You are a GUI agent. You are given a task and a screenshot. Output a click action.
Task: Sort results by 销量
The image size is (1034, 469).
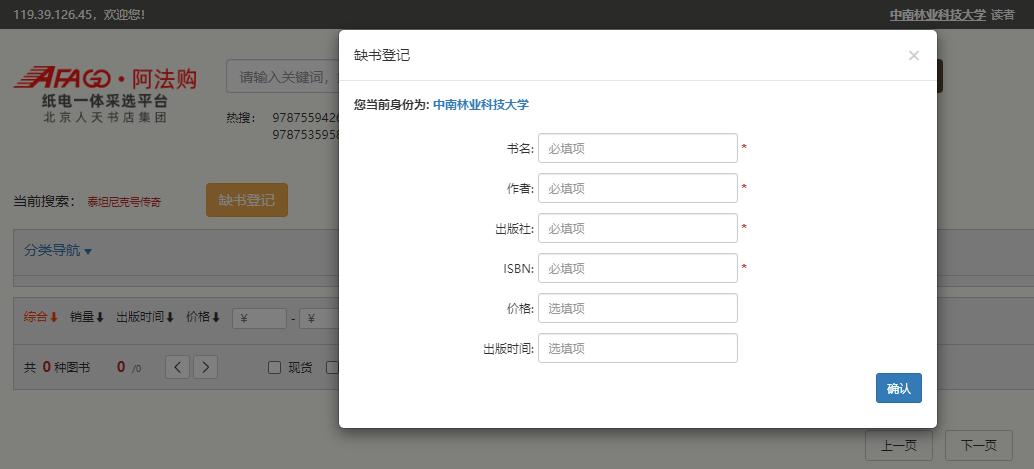pos(87,317)
